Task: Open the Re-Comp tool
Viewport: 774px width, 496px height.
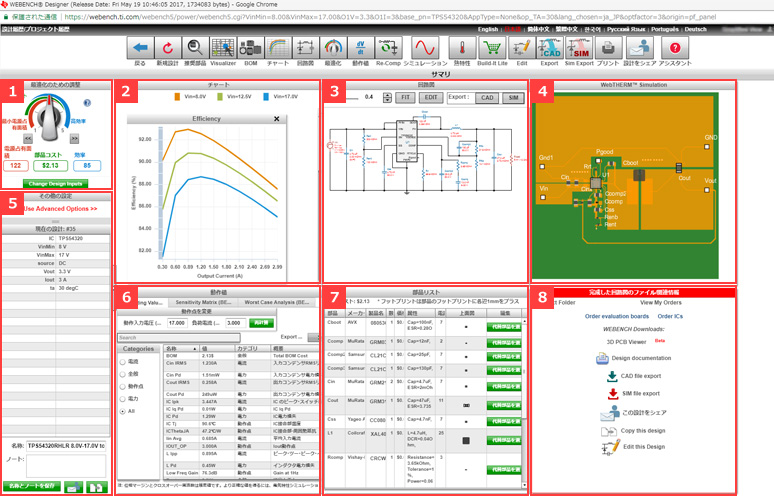Action: click(x=388, y=48)
